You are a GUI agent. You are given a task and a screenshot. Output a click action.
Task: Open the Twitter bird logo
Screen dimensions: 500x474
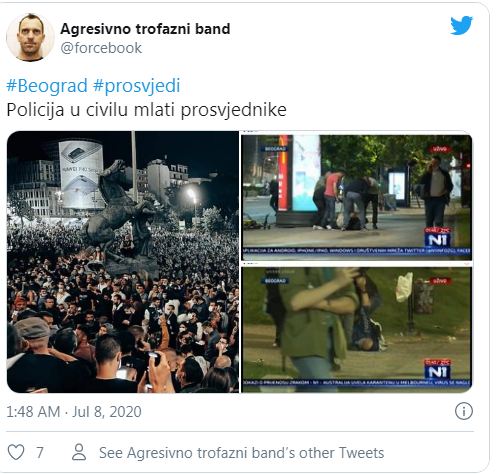[x=461, y=25]
